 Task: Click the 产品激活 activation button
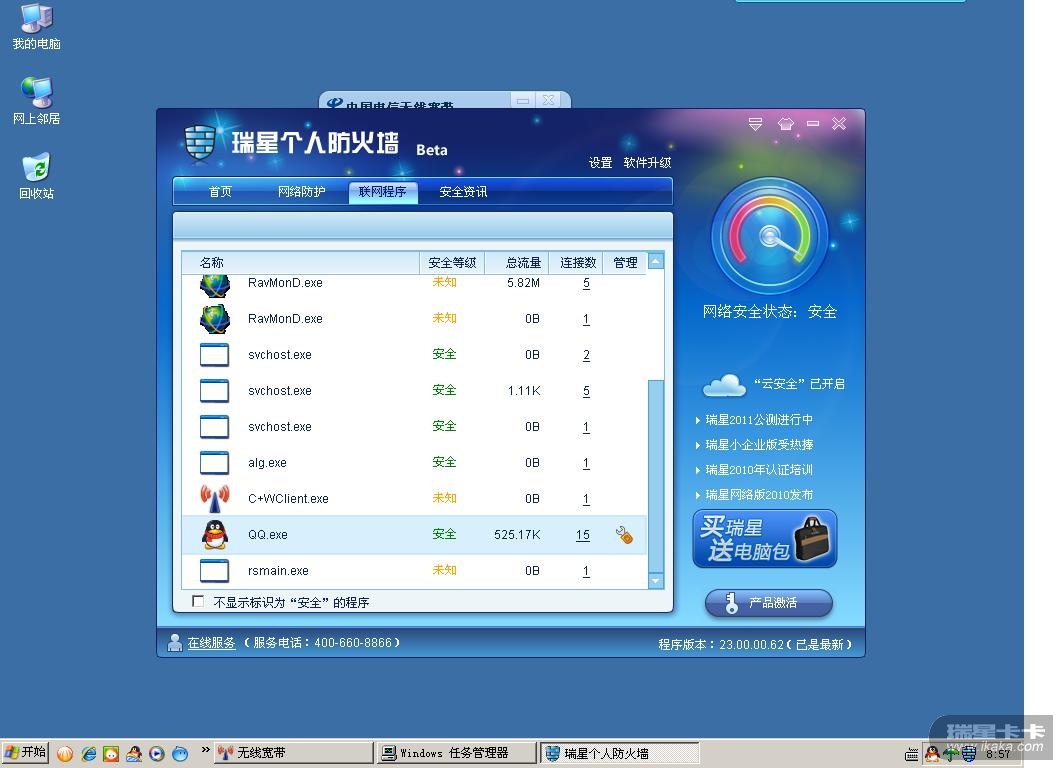tap(769, 602)
